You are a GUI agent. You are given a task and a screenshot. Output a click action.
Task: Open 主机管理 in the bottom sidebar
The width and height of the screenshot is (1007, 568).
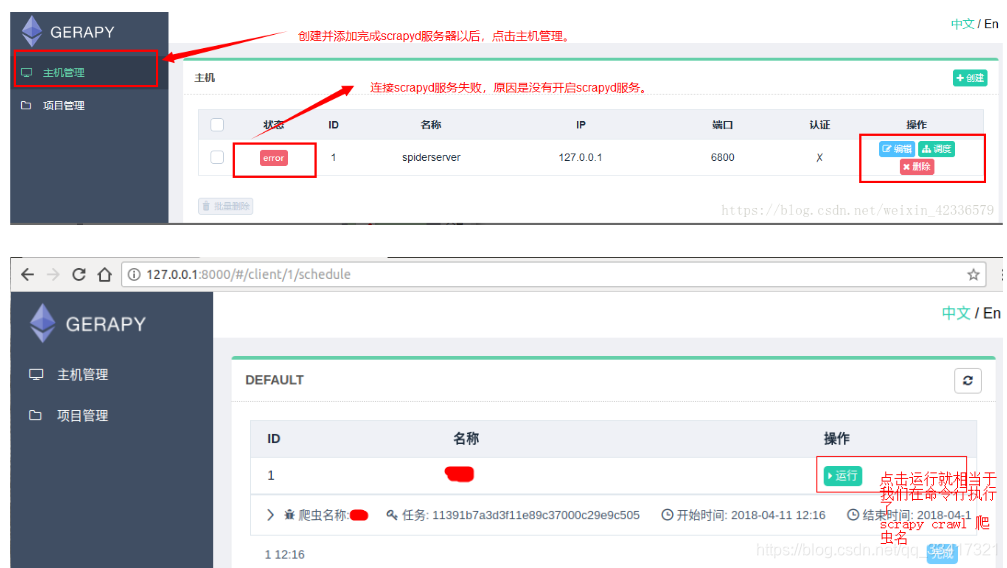[82, 375]
